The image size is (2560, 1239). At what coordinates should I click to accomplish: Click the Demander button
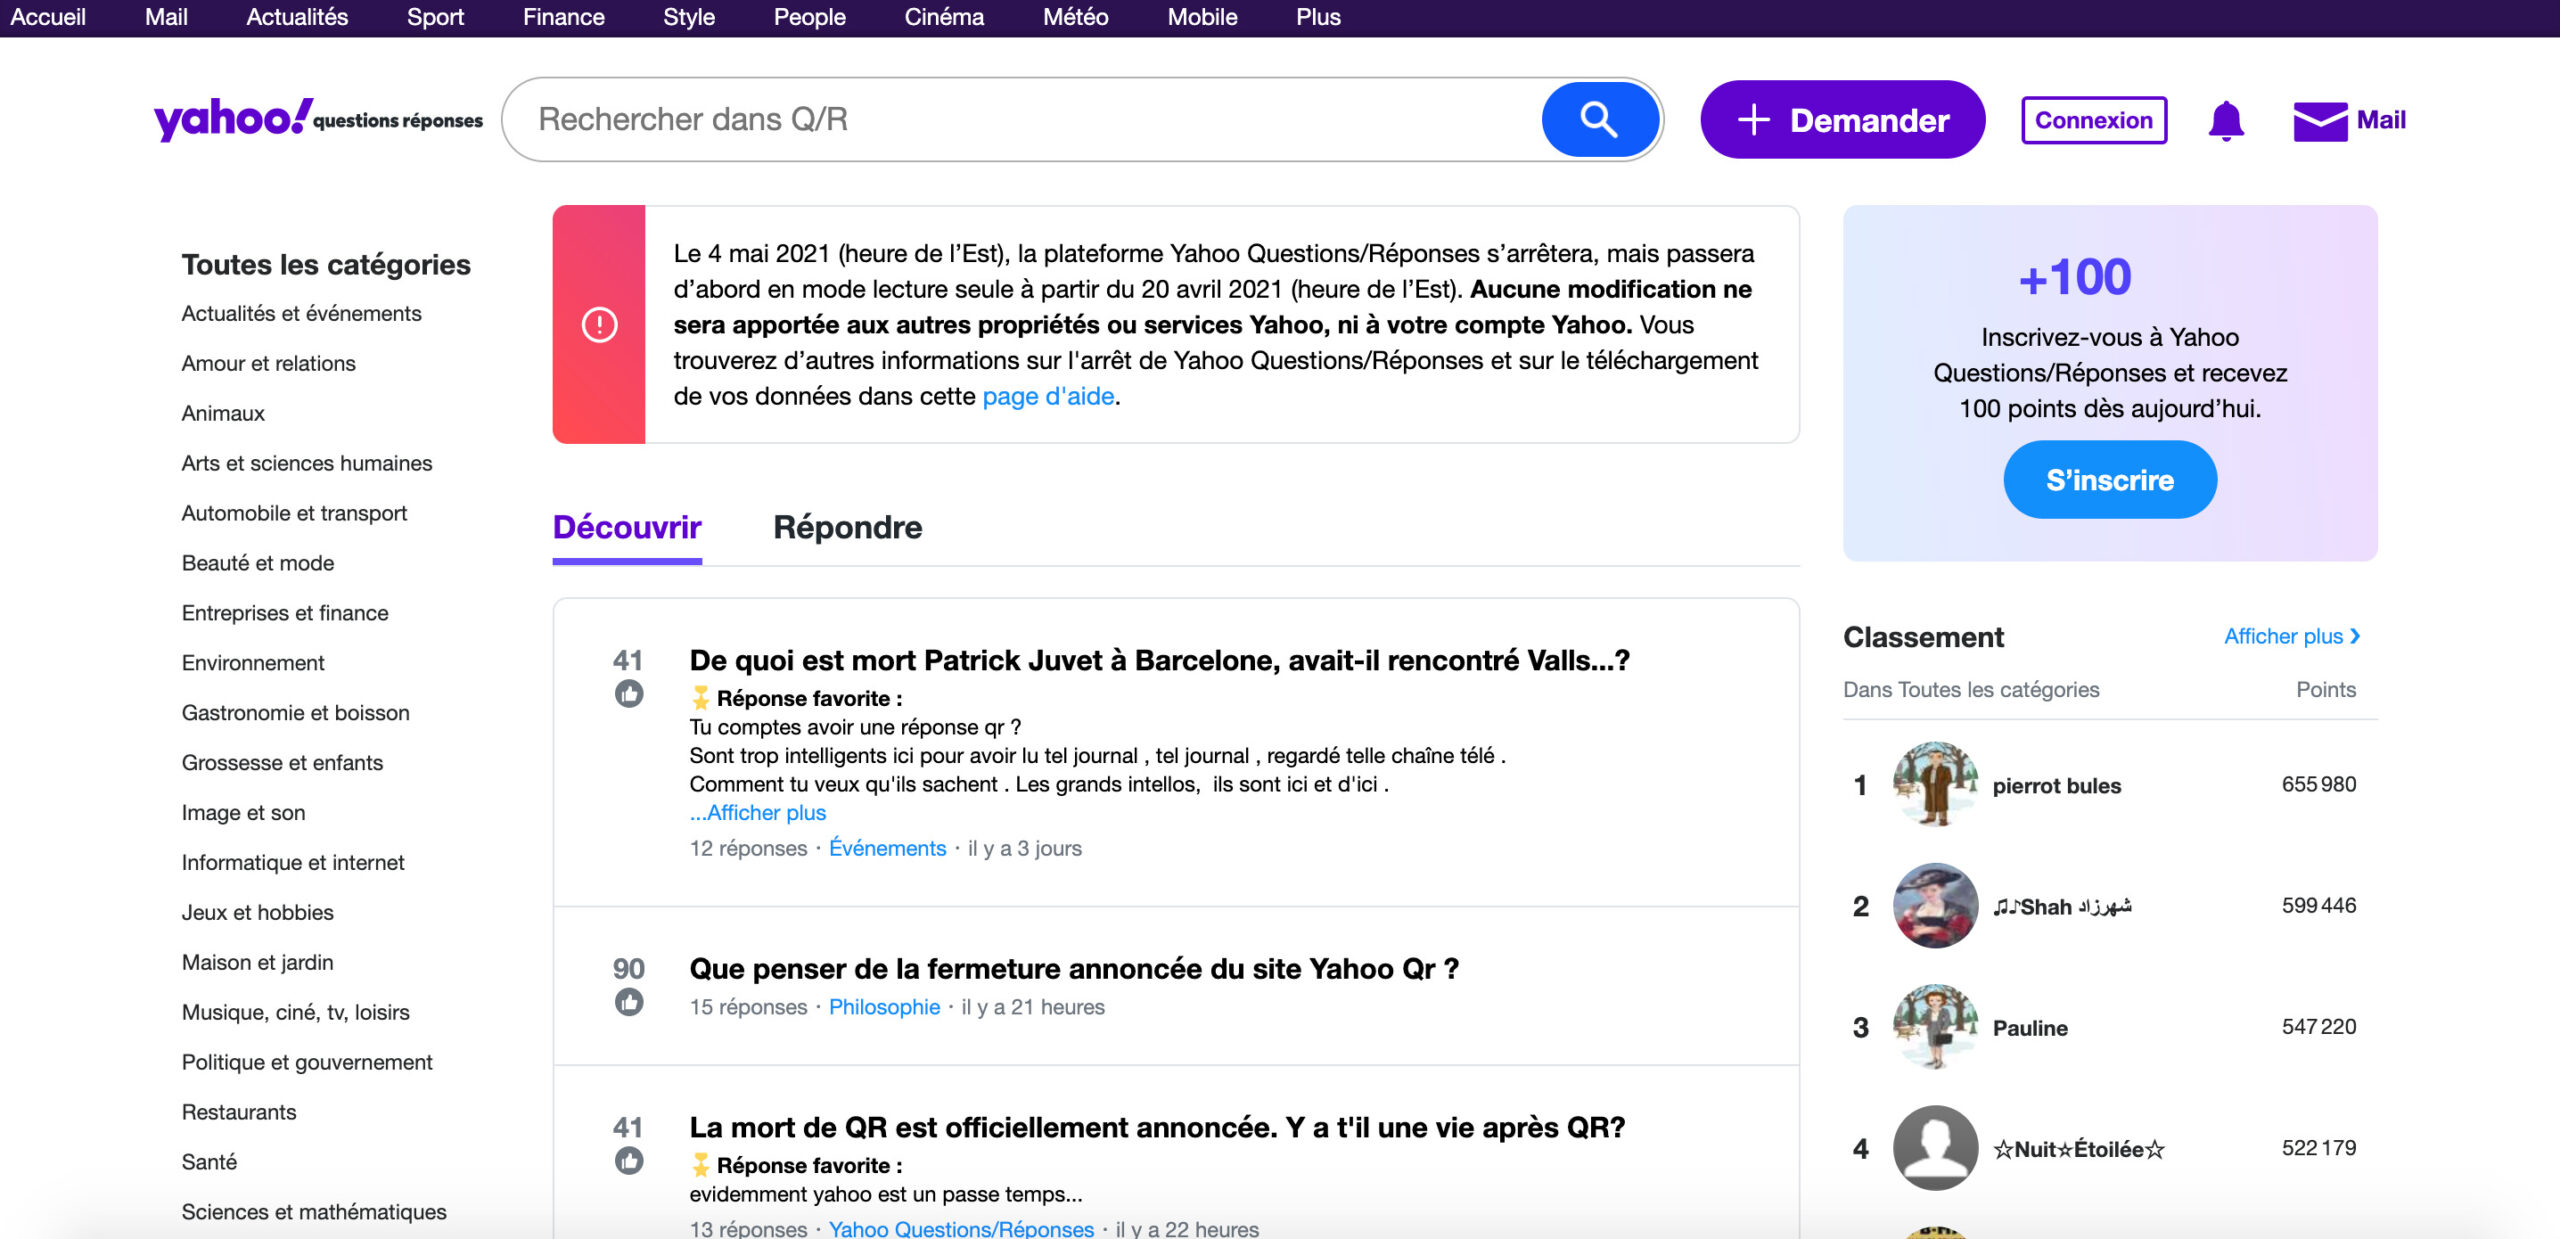pyautogui.click(x=1842, y=120)
